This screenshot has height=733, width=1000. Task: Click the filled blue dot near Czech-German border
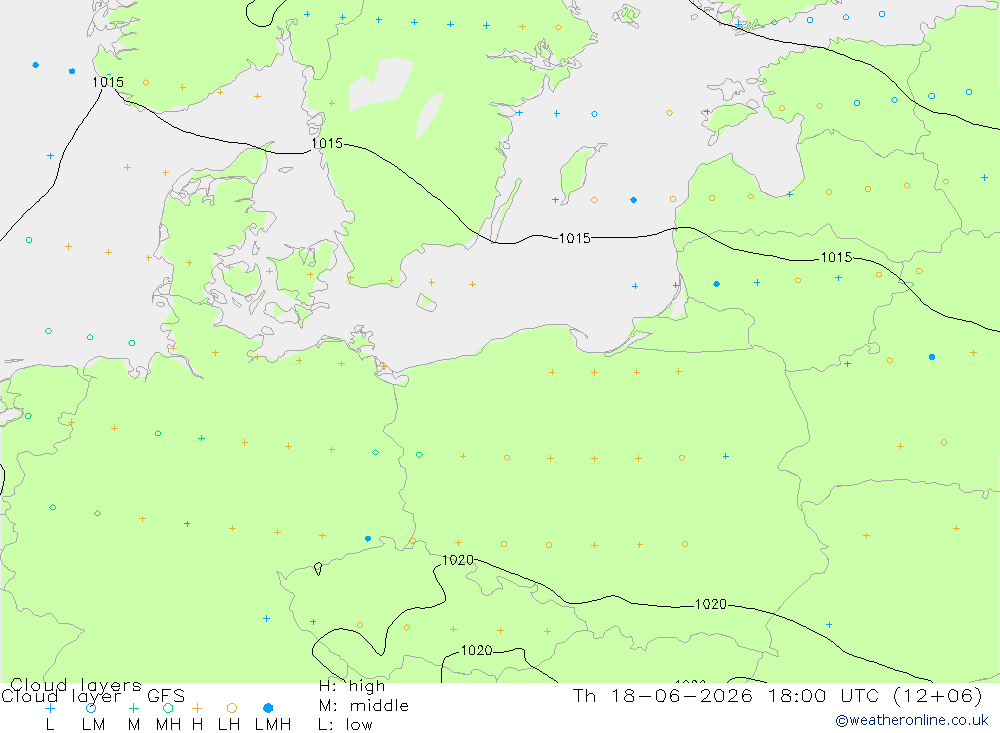[x=368, y=539]
